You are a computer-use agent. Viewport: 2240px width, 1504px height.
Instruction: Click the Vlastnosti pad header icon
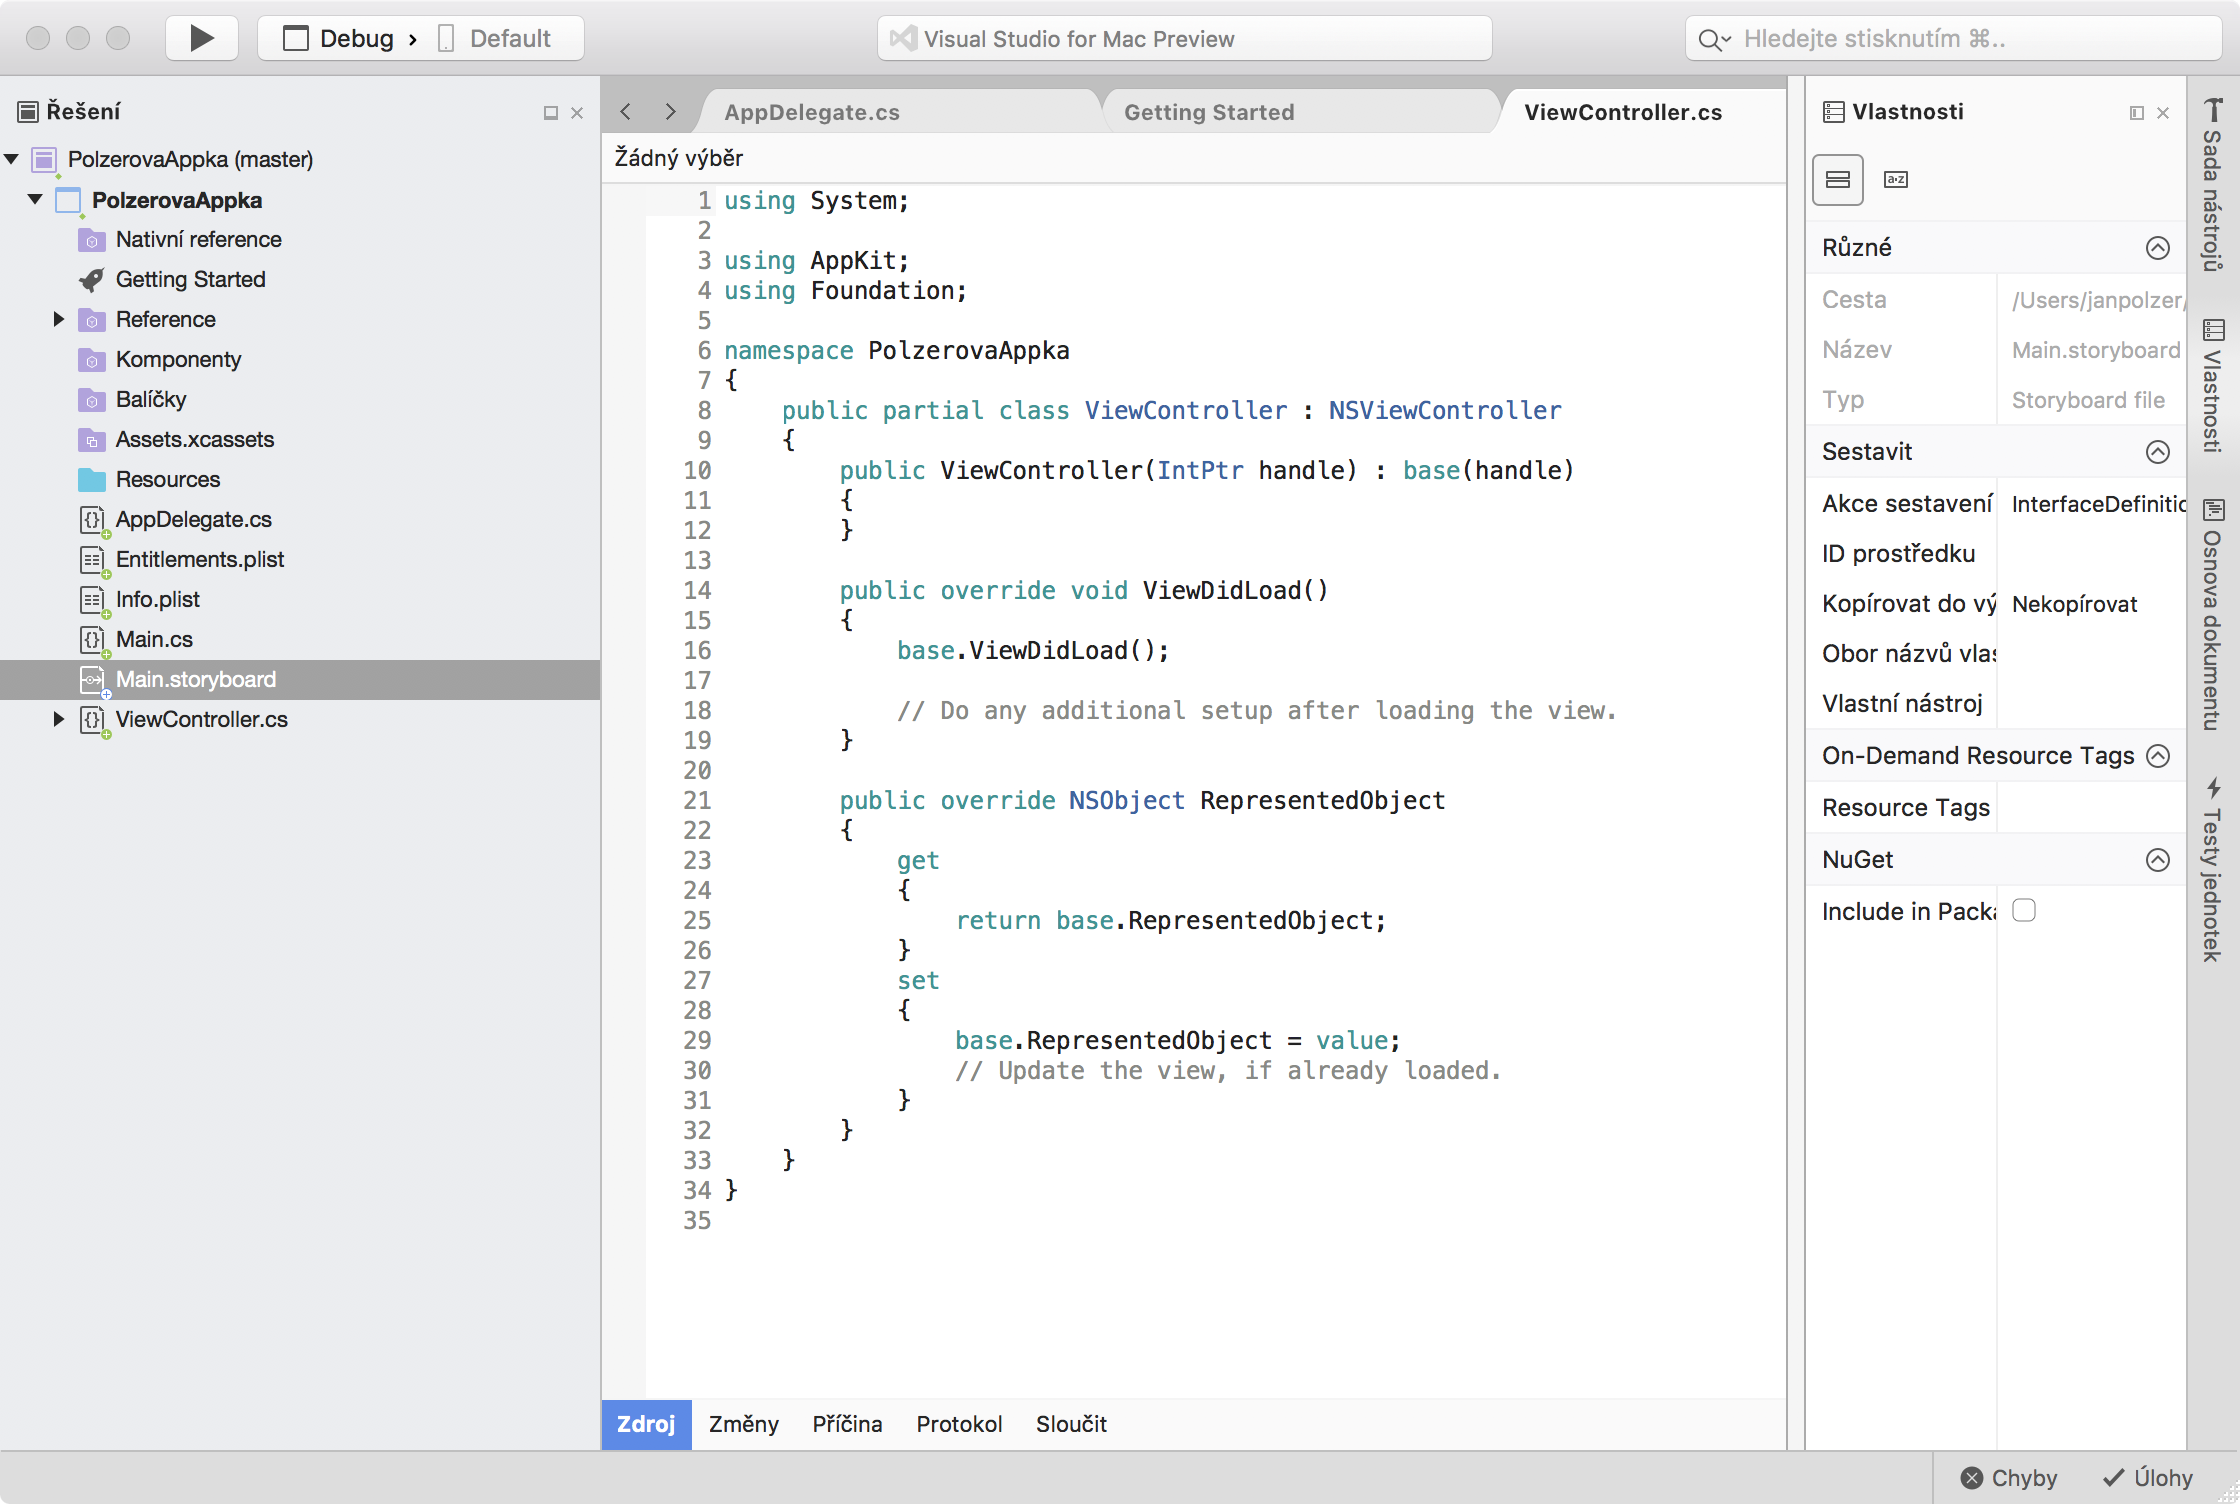pyautogui.click(x=1833, y=111)
